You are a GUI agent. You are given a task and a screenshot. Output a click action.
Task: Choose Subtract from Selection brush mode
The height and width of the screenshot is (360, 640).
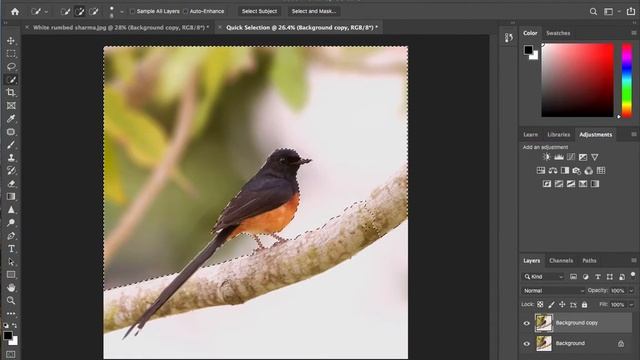[94, 11]
